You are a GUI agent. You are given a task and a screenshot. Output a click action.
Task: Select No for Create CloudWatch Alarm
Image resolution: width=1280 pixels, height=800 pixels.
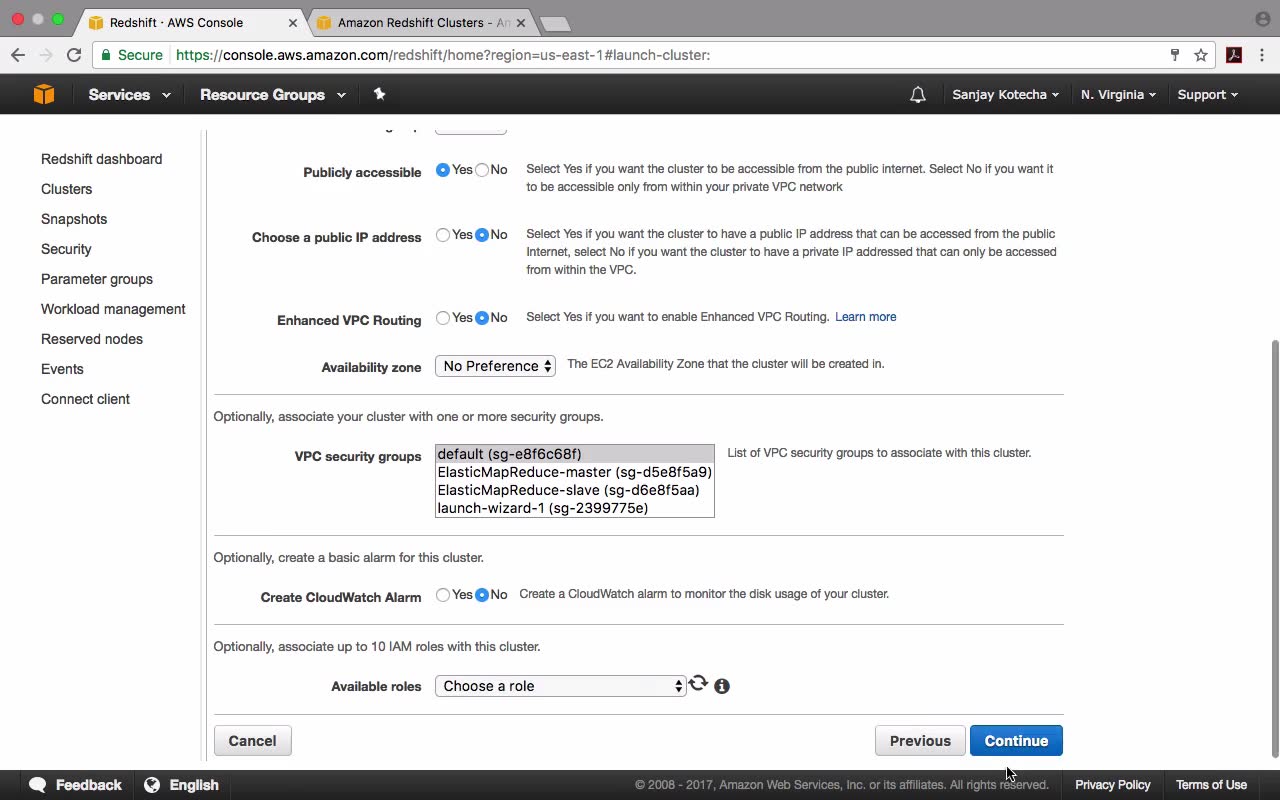tap(482, 595)
